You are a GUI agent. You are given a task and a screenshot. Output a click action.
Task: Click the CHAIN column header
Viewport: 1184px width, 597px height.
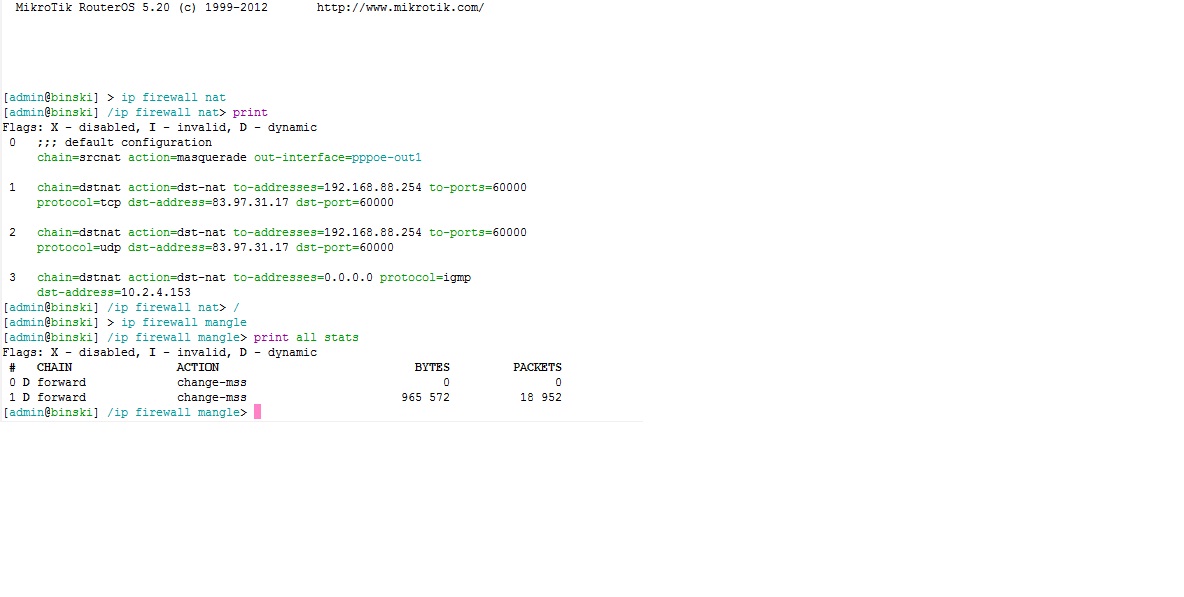click(54, 367)
